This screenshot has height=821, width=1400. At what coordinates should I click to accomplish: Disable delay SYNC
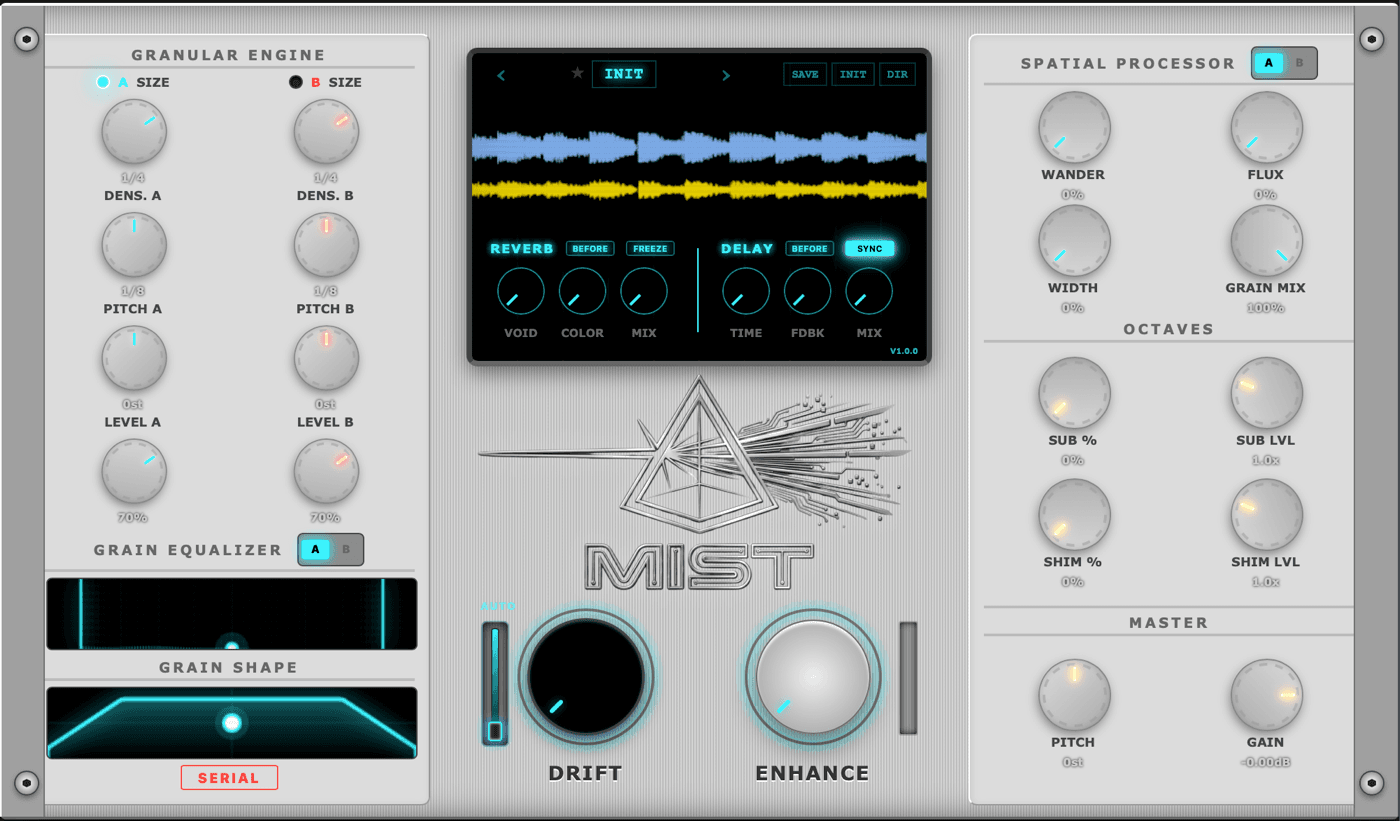(x=870, y=249)
